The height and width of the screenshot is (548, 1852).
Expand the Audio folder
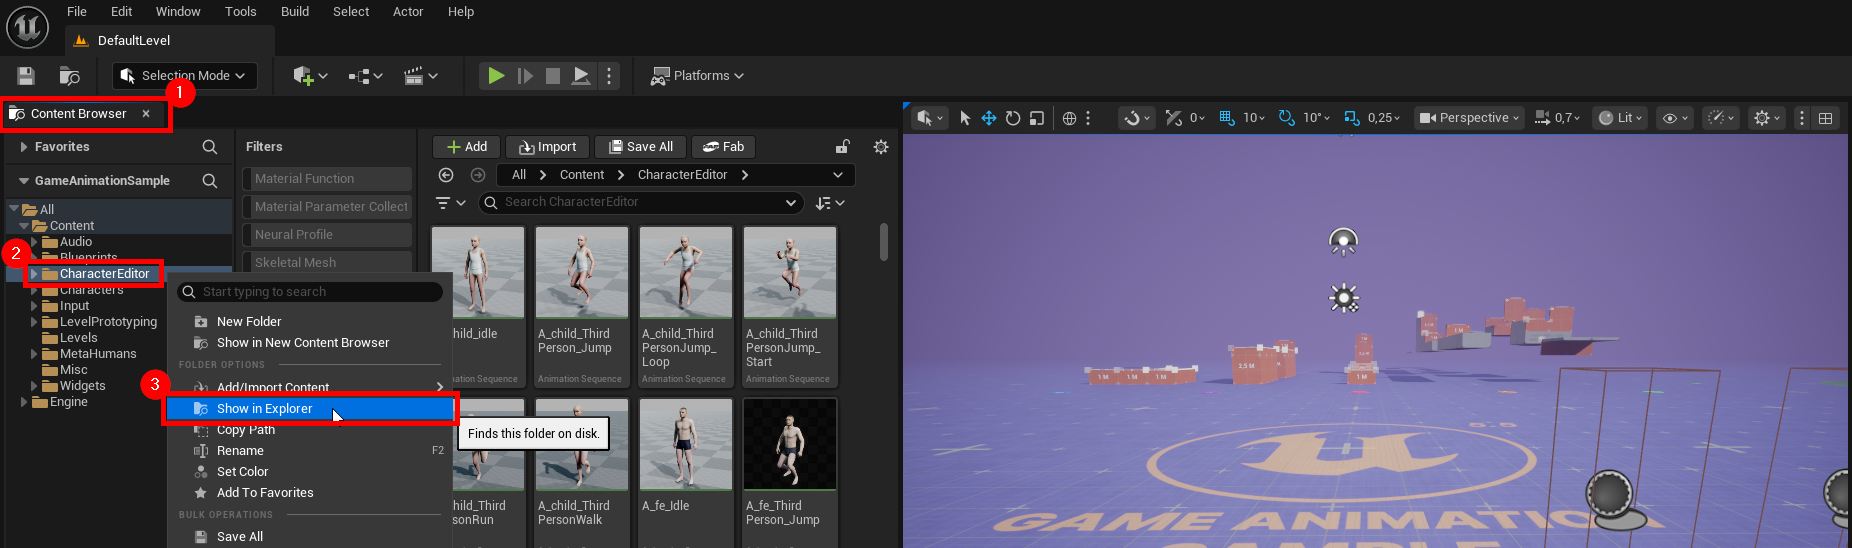34,242
